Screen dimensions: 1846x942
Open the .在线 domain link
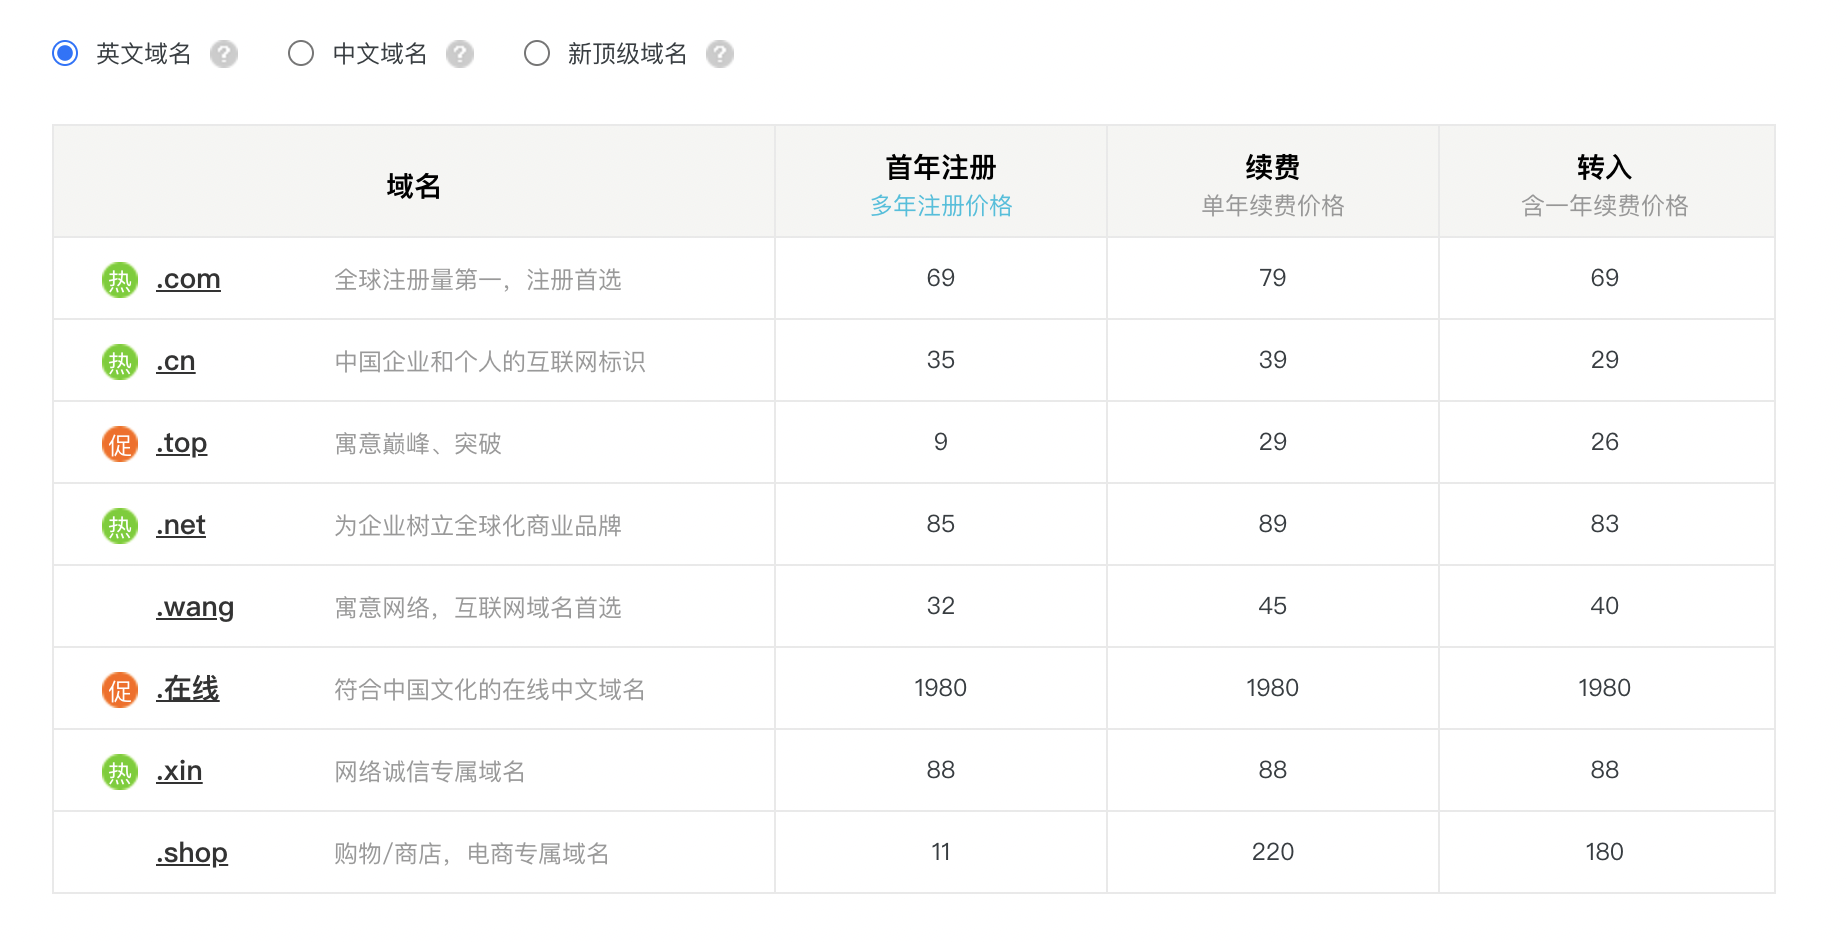tap(187, 689)
